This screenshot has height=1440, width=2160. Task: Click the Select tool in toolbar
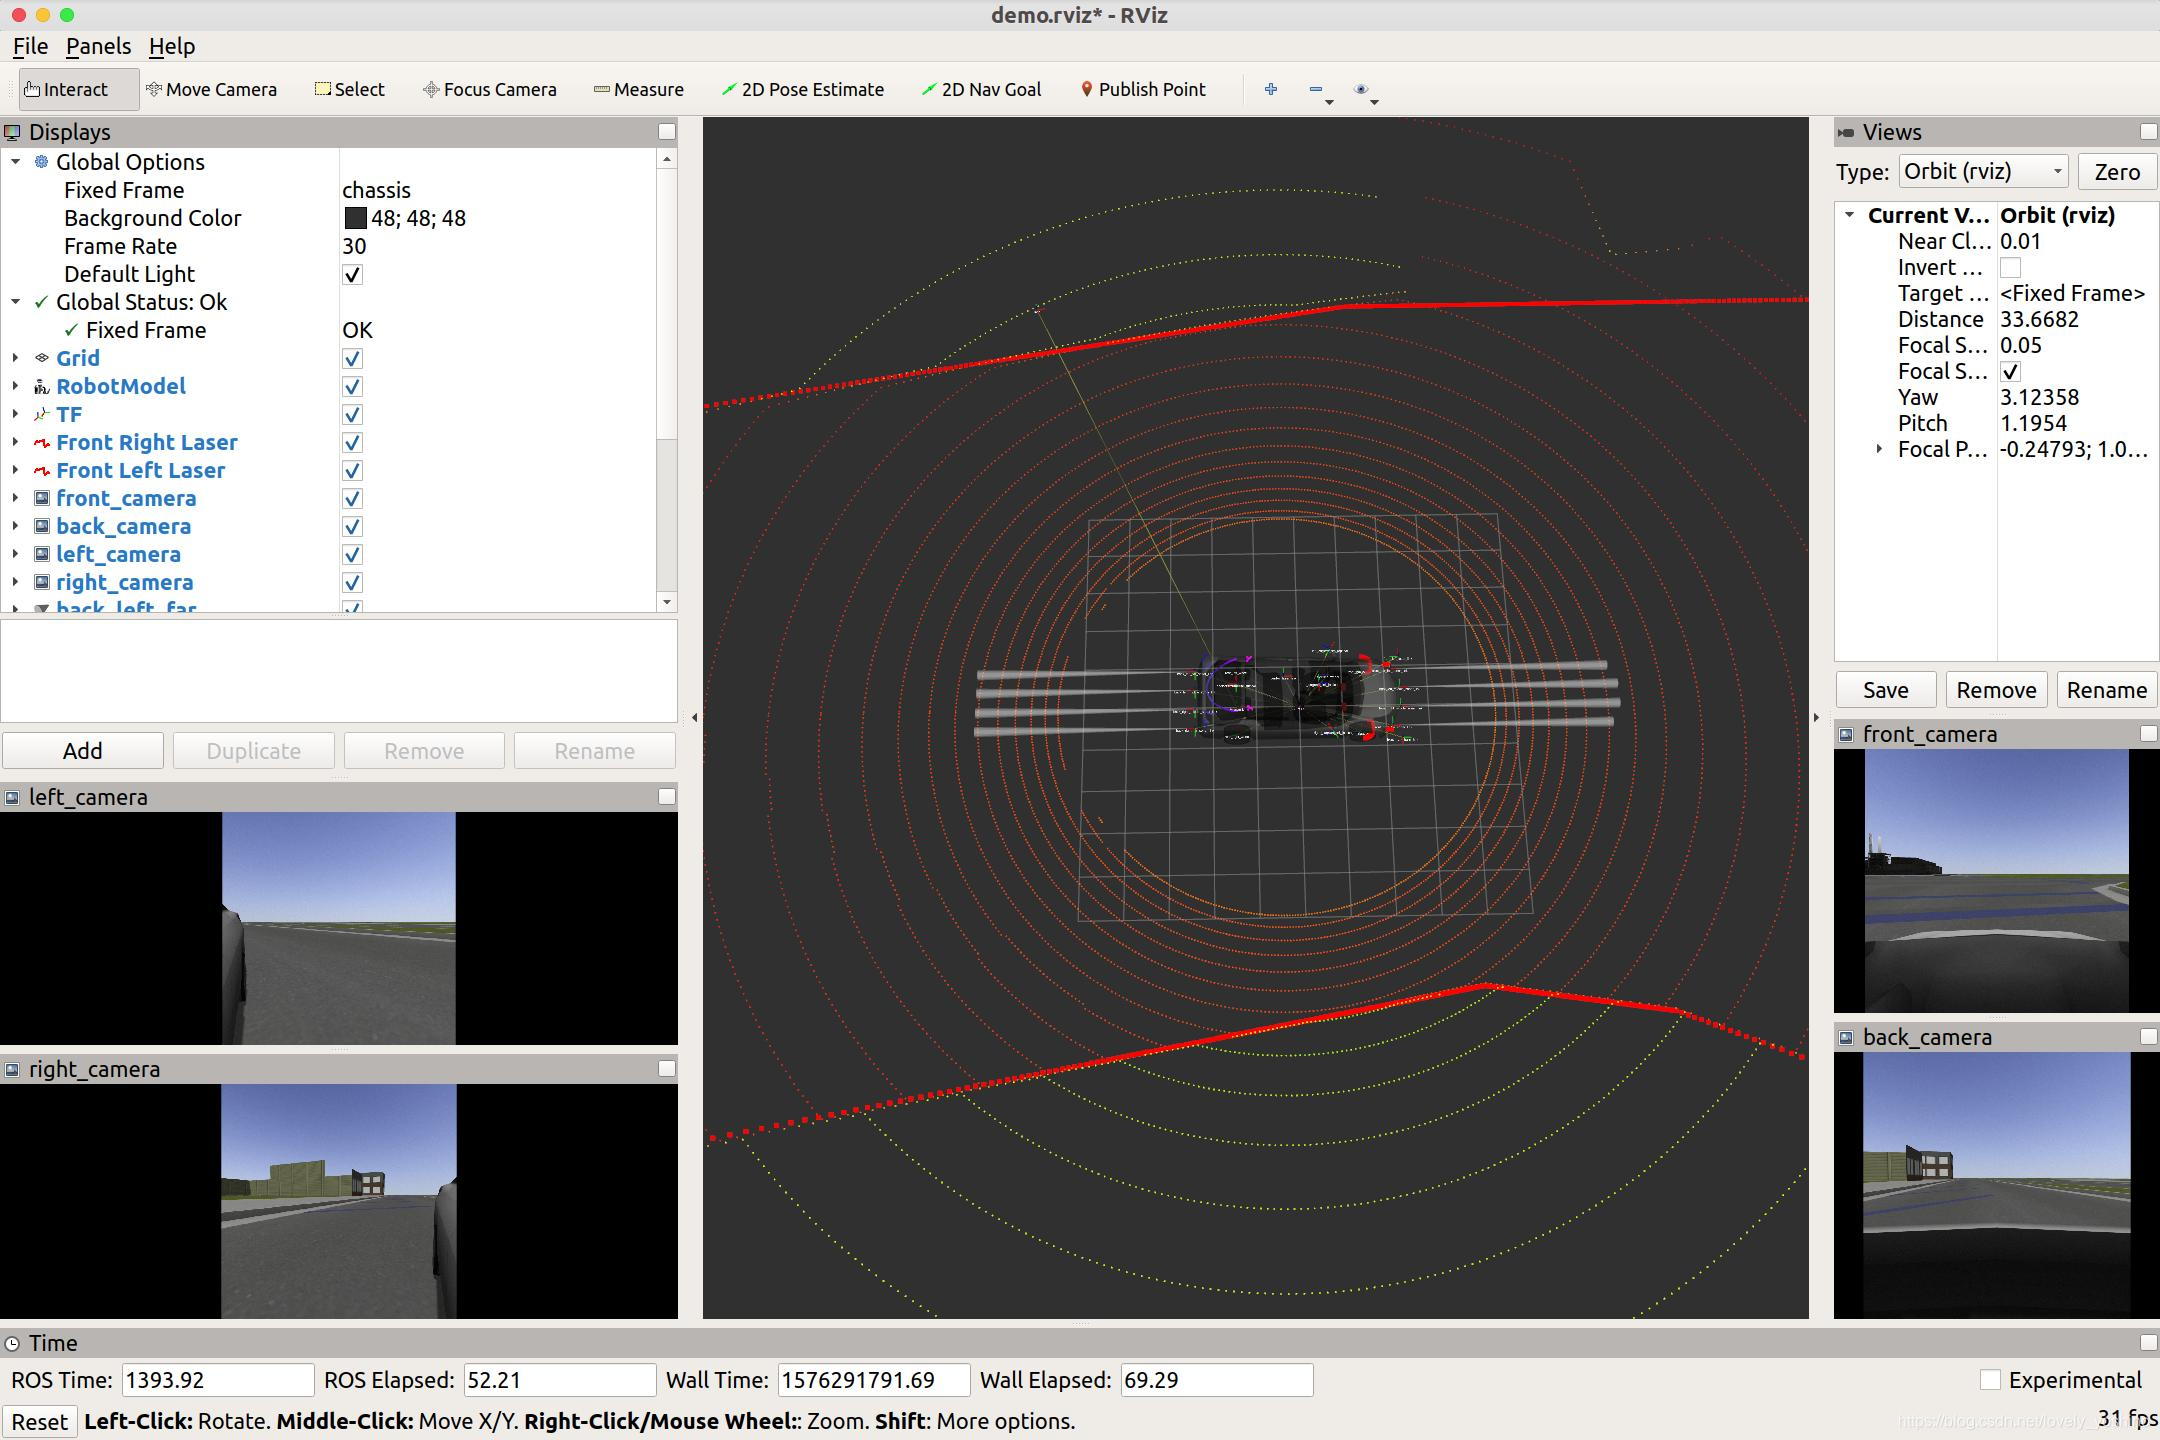tap(349, 89)
